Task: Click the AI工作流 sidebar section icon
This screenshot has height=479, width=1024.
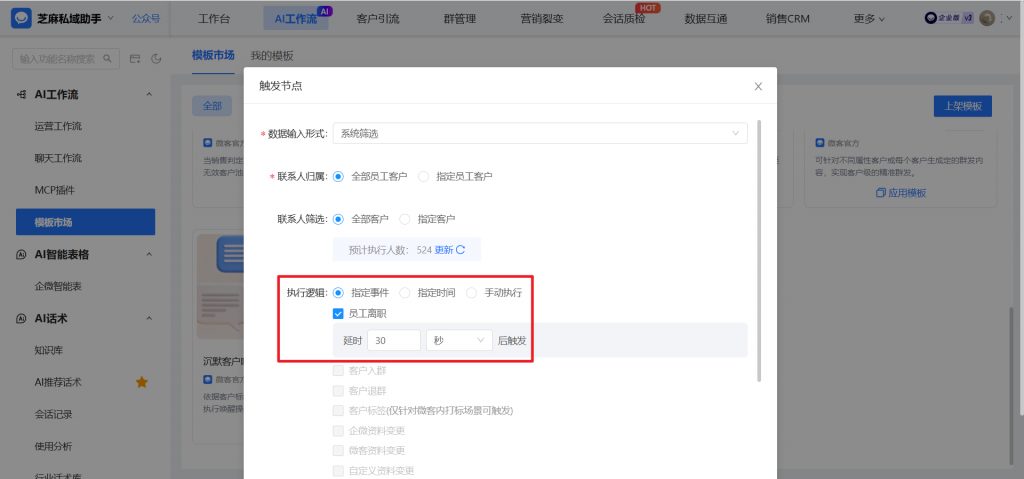Action: click(22, 95)
